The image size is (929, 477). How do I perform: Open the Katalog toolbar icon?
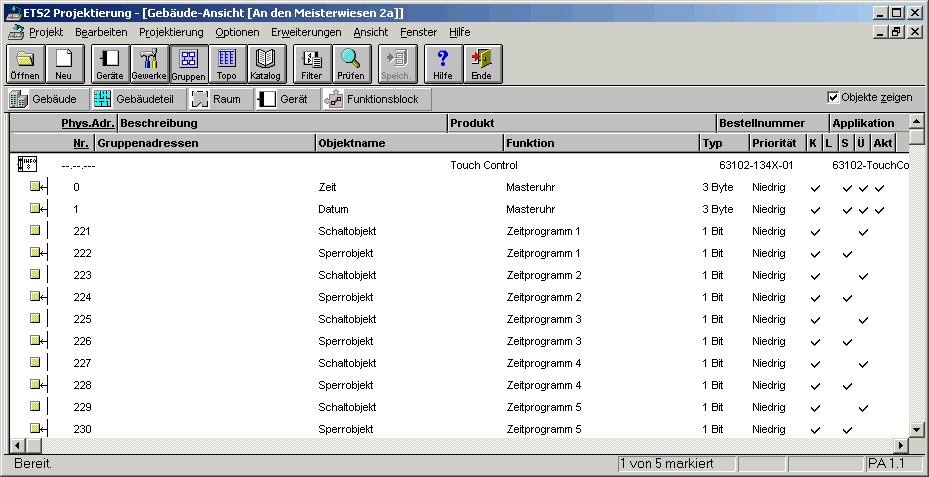265,63
